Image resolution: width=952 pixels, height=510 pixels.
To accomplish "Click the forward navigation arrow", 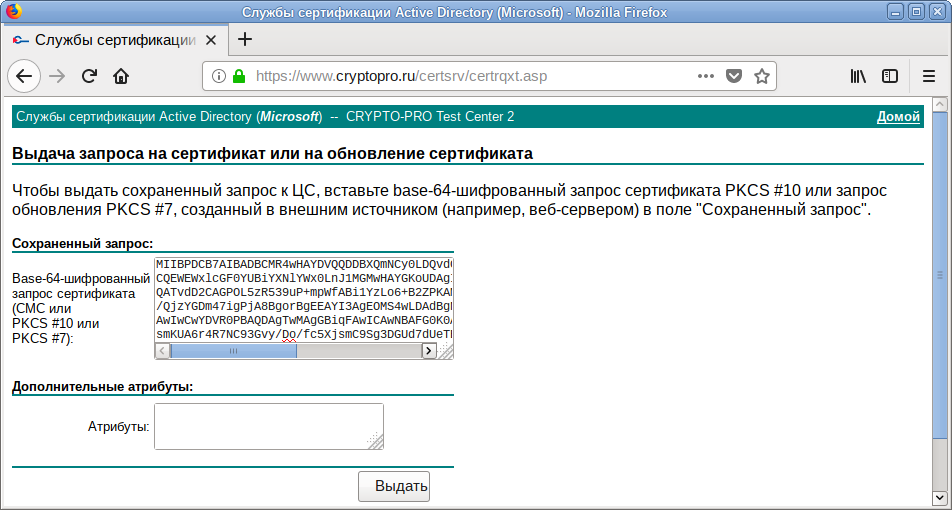I will point(57,76).
